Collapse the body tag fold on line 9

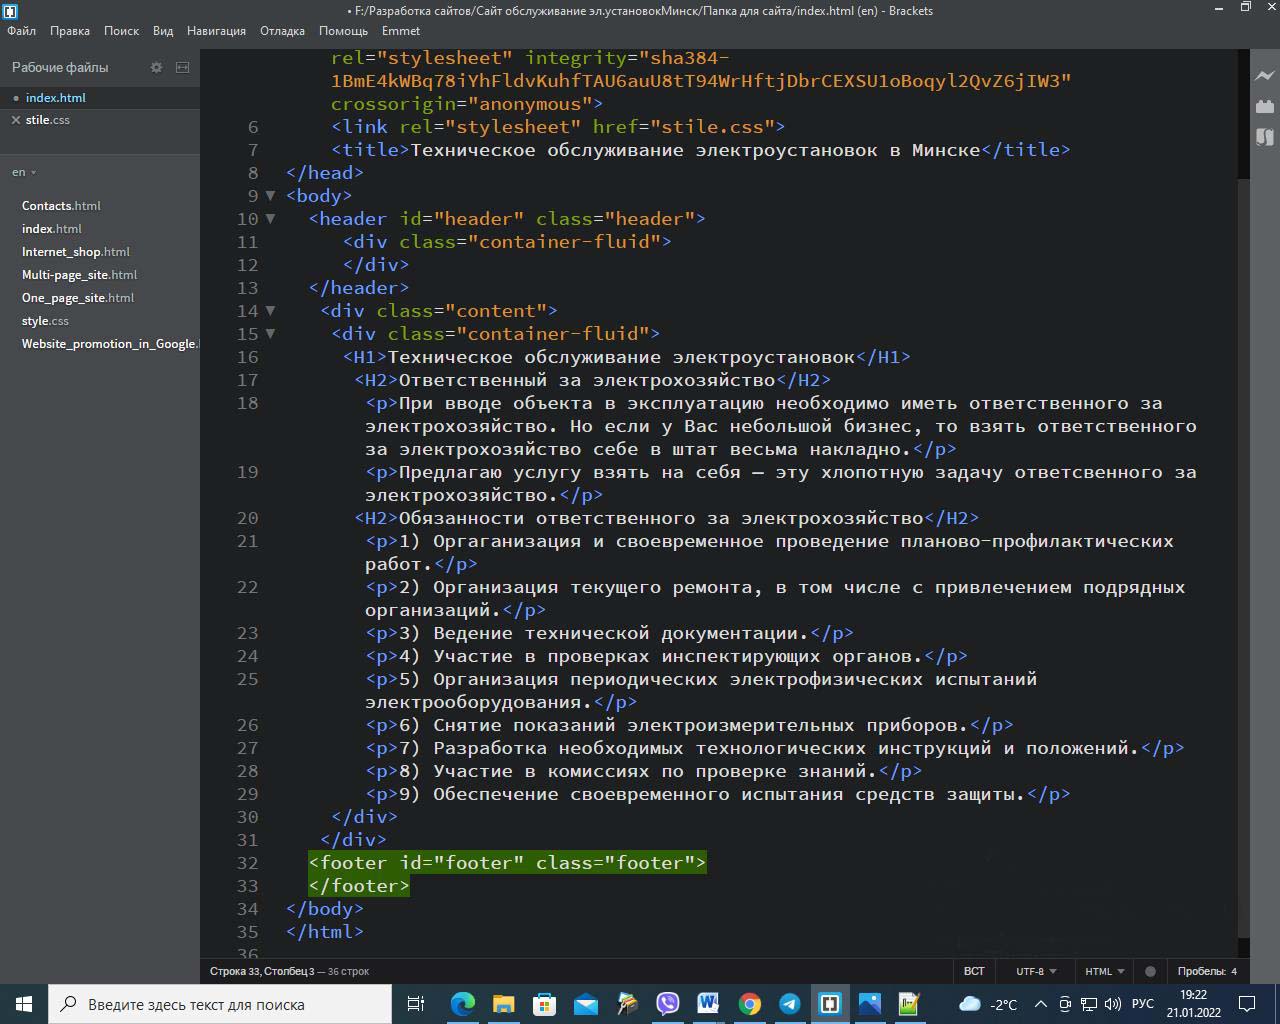pos(270,196)
